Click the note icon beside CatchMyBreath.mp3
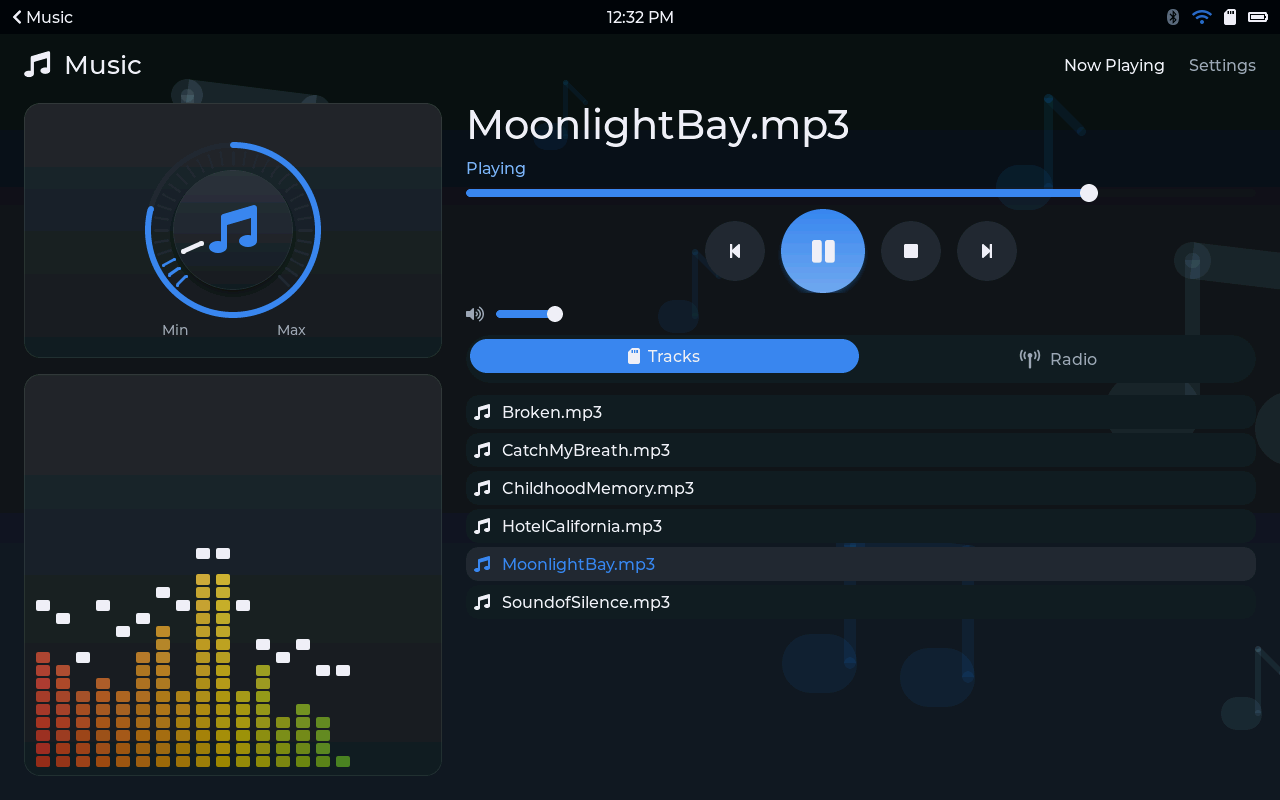1280x800 pixels. (x=482, y=450)
